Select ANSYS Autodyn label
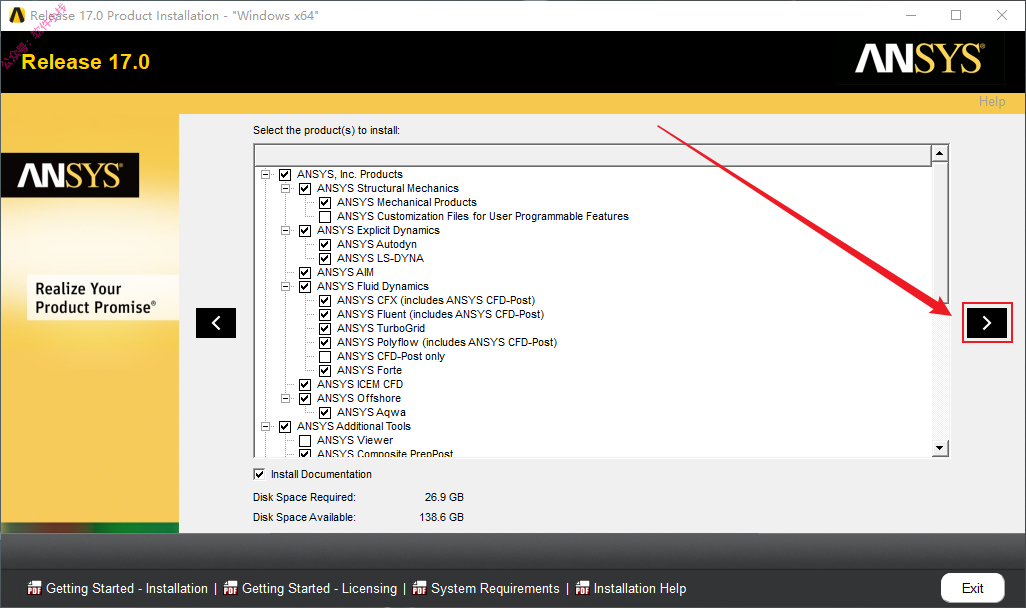Screen dimensions: 1026x608 pyautogui.click(x=377, y=244)
